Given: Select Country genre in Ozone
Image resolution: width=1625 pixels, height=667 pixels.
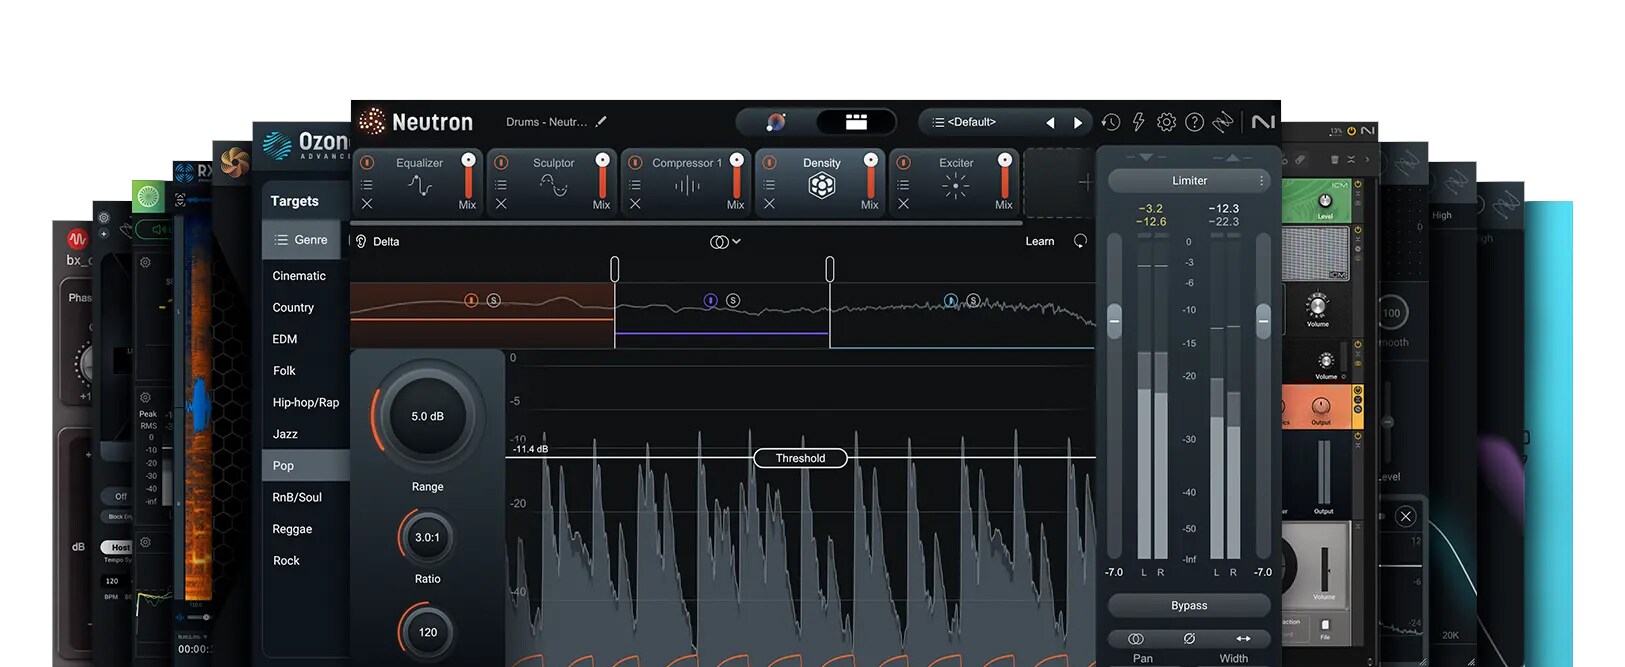Looking at the screenshot, I should pos(293,308).
